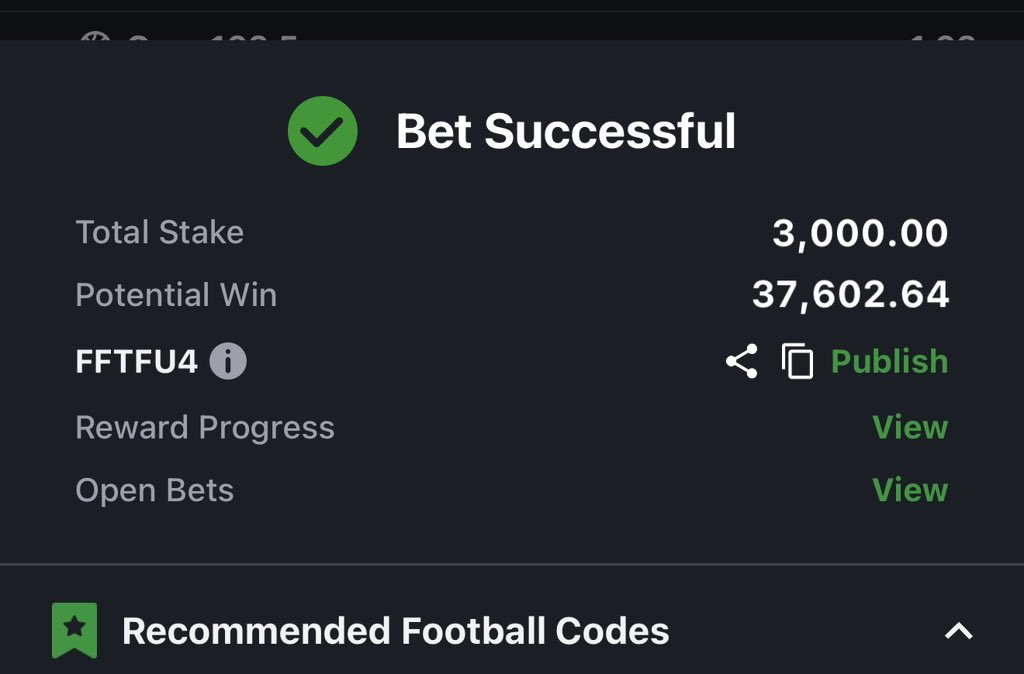Click the green success checkmark icon
This screenshot has height=674, width=1024.
[322, 131]
